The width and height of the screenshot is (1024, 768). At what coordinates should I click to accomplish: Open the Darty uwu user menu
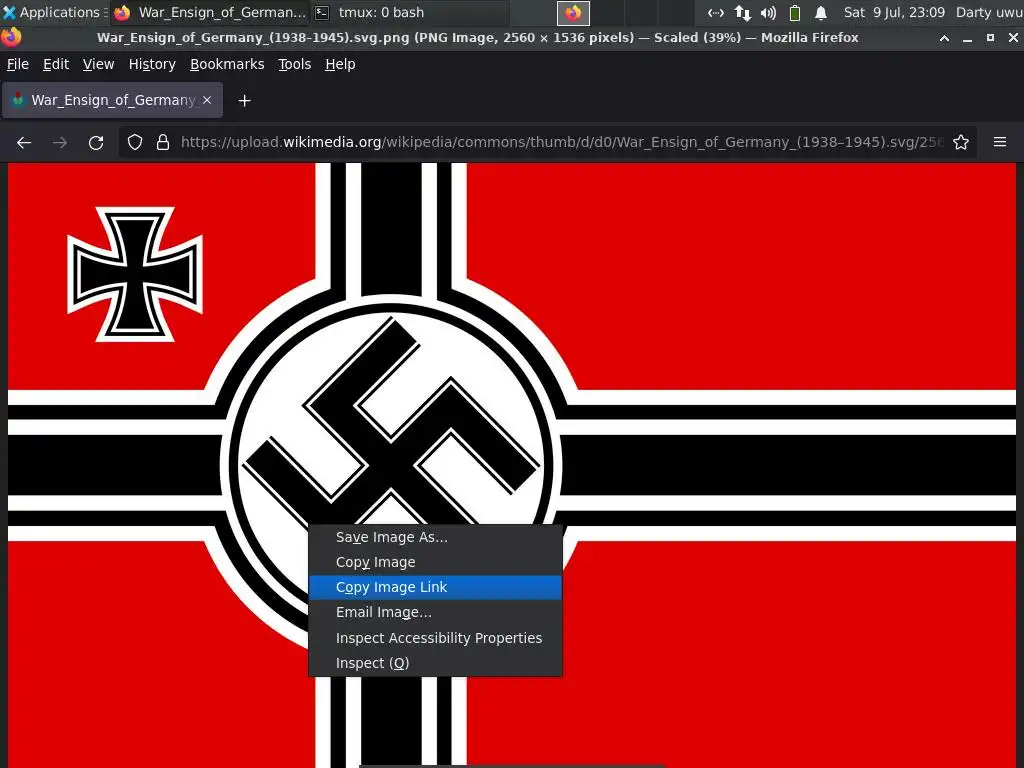click(989, 12)
